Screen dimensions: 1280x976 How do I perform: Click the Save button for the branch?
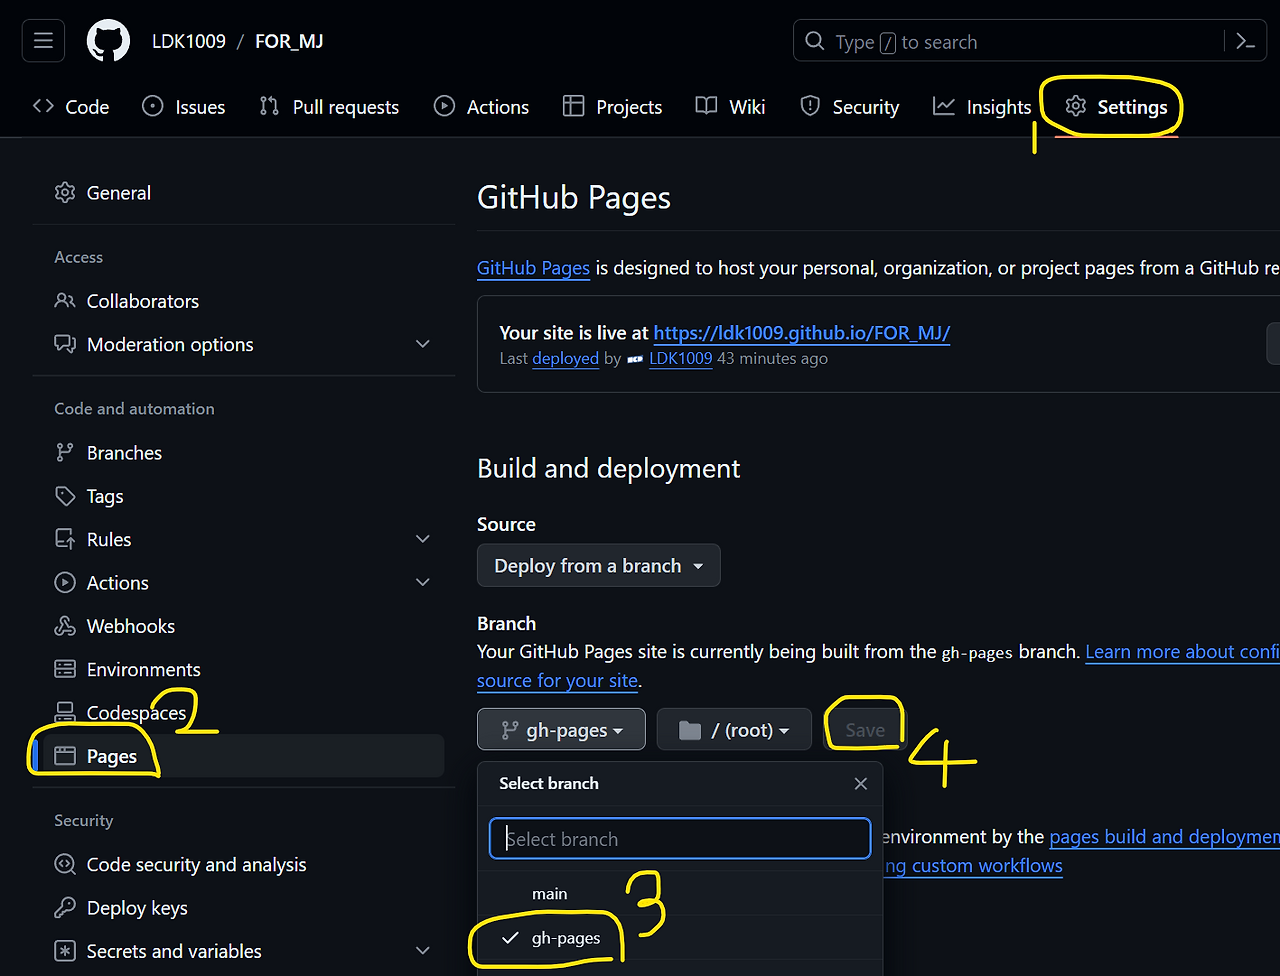click(863, 728)
